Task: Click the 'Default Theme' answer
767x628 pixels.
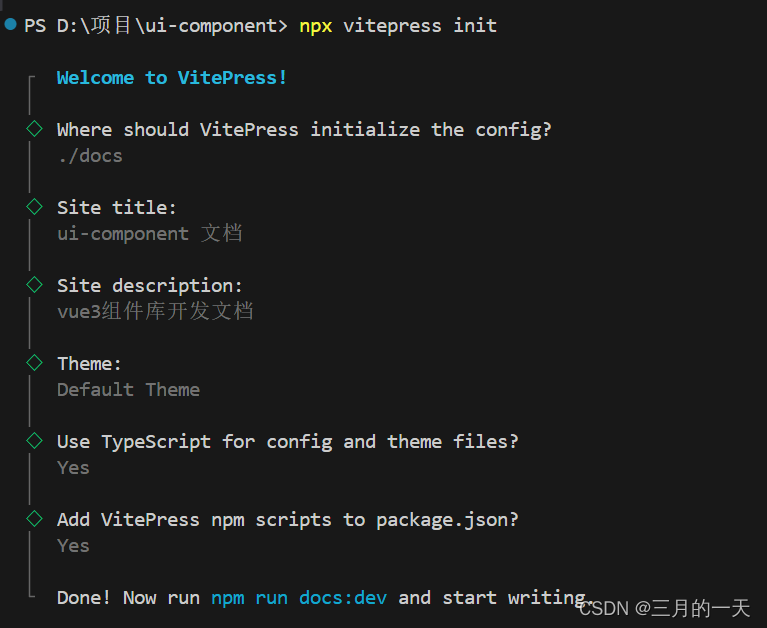Action: [128, 390]
